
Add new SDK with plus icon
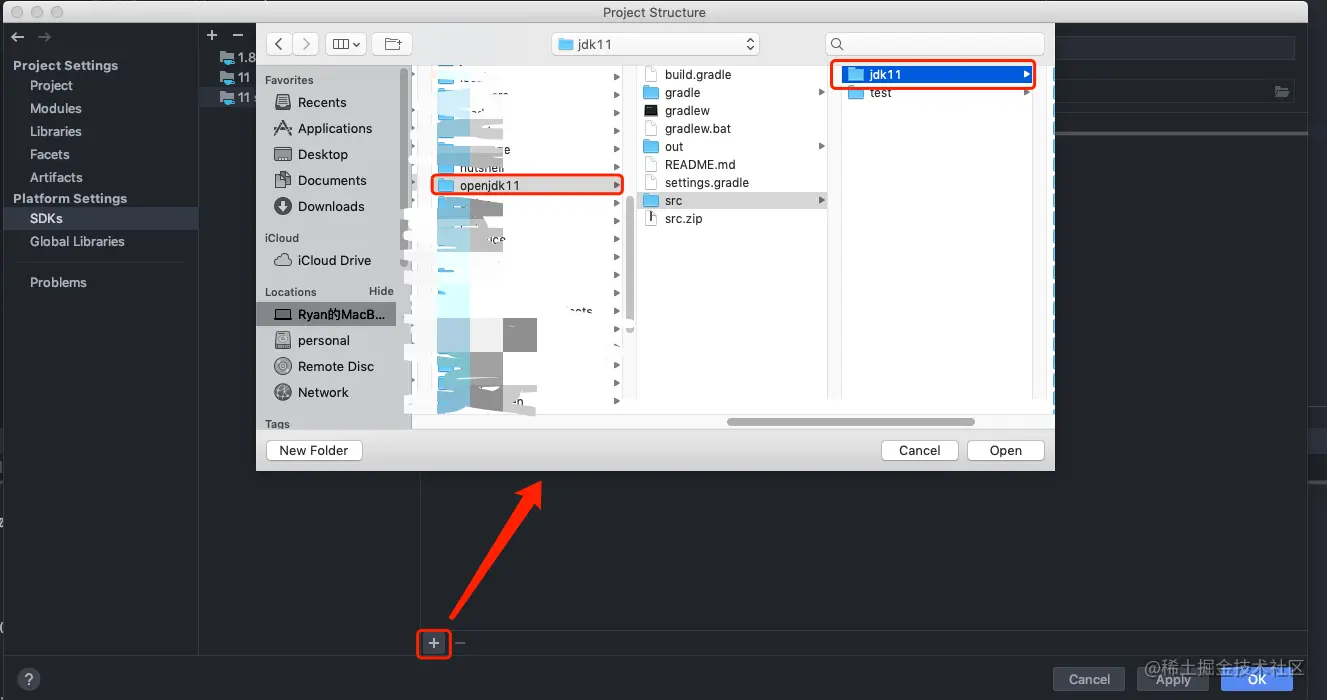pyautogui.click(x=212, y=35)
